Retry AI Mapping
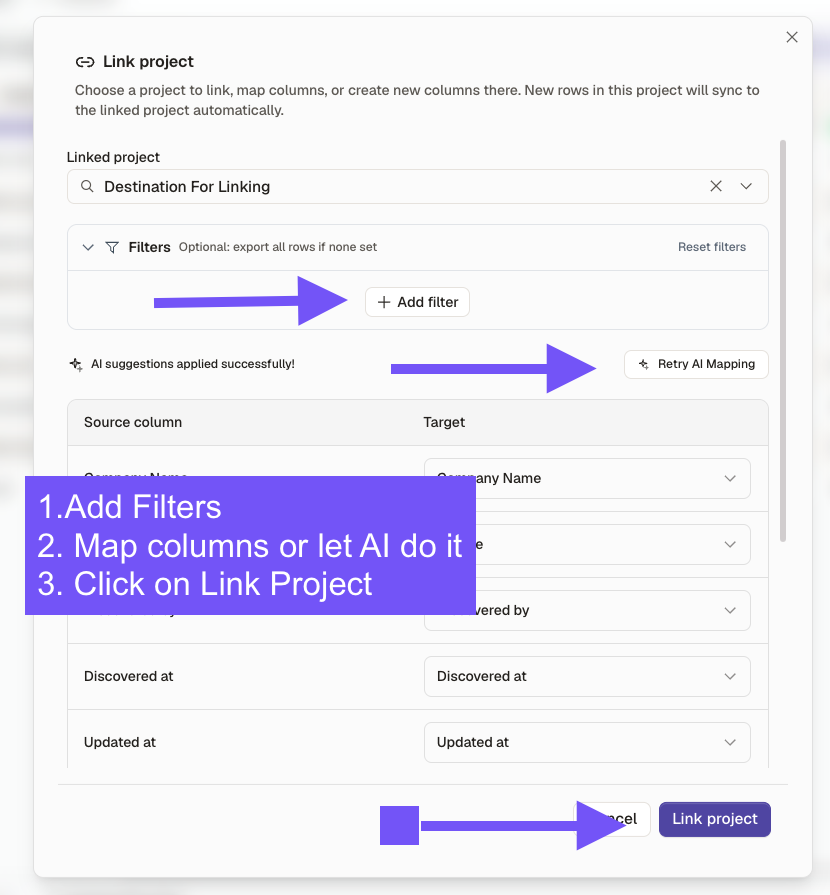The height and width of the screenshot is (895, 830). [x=696, y=364]
